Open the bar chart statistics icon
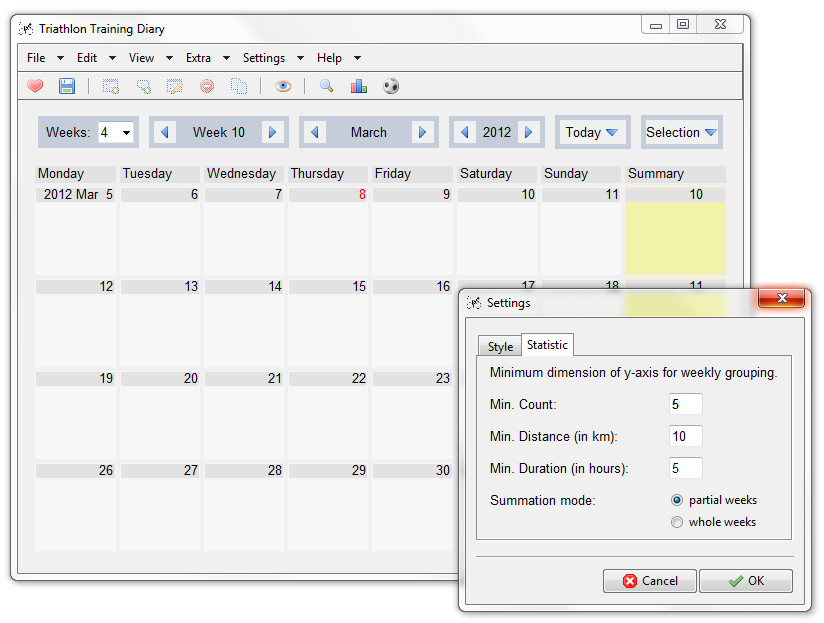This screenshot has height=623, width=824. (x=358, y=86)
